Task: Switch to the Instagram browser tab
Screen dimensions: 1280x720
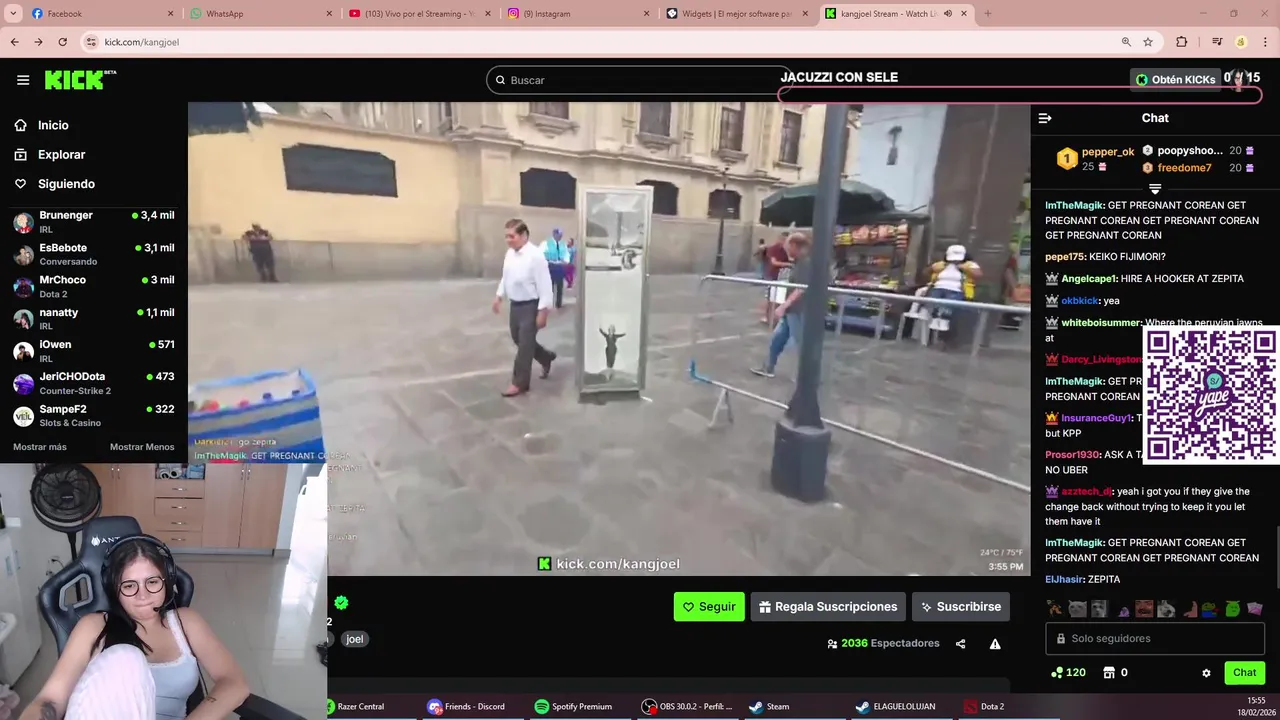Action: [x=576, y=13]
